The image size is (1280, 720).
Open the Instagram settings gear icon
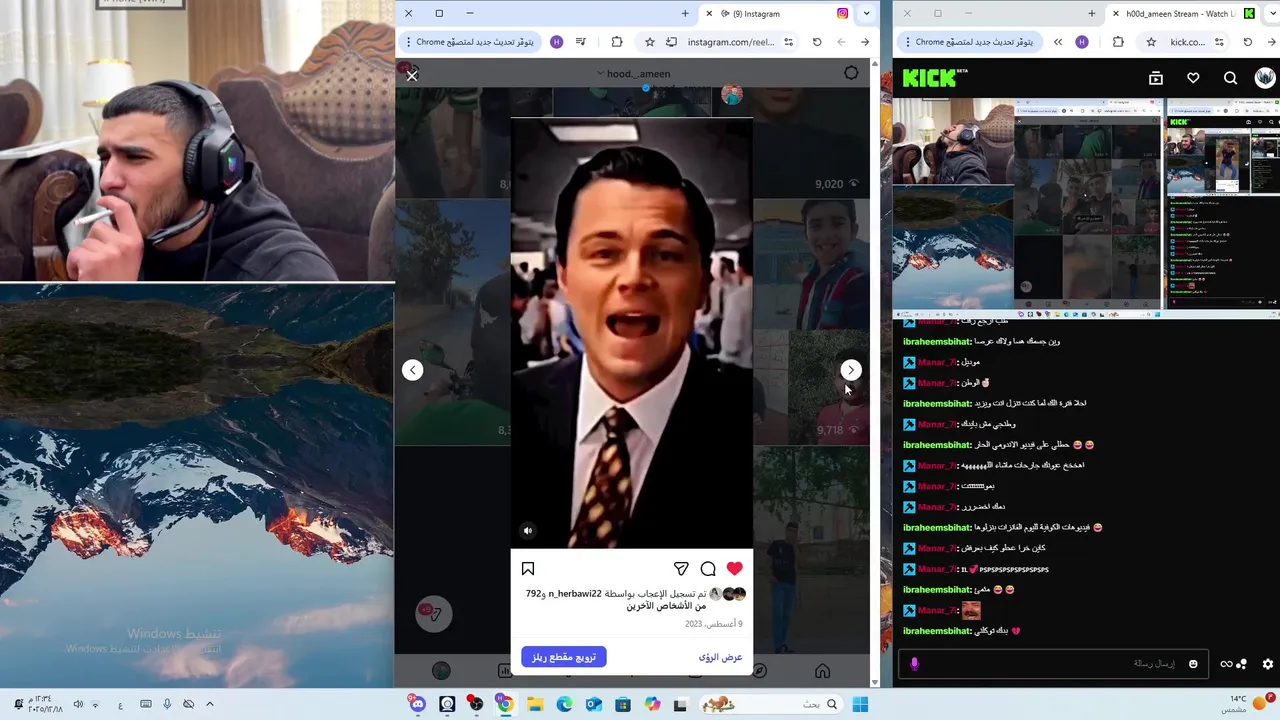point(851,73)
